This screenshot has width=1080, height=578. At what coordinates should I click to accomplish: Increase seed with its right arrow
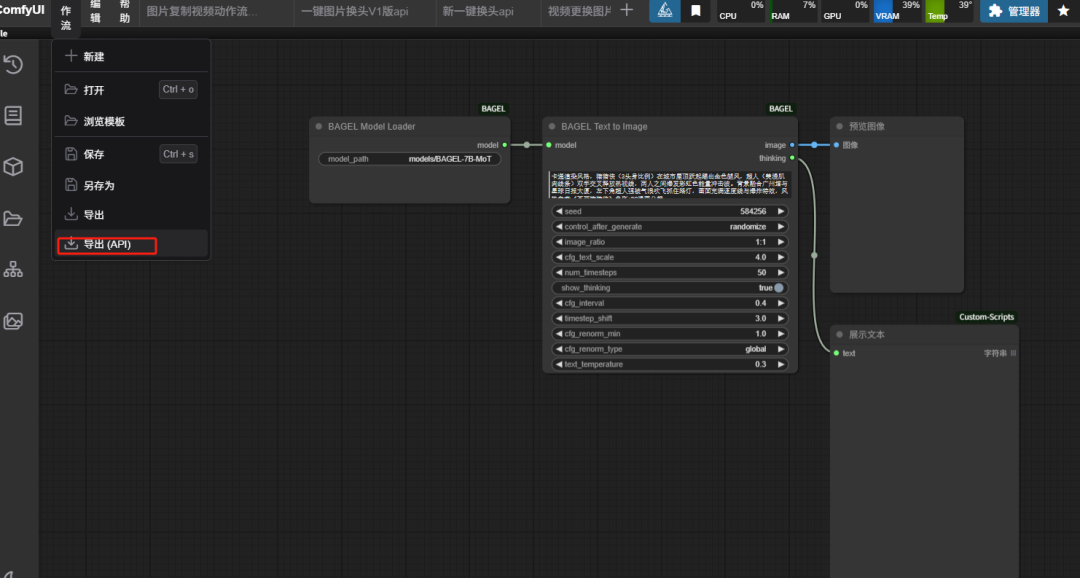point(781,211)
